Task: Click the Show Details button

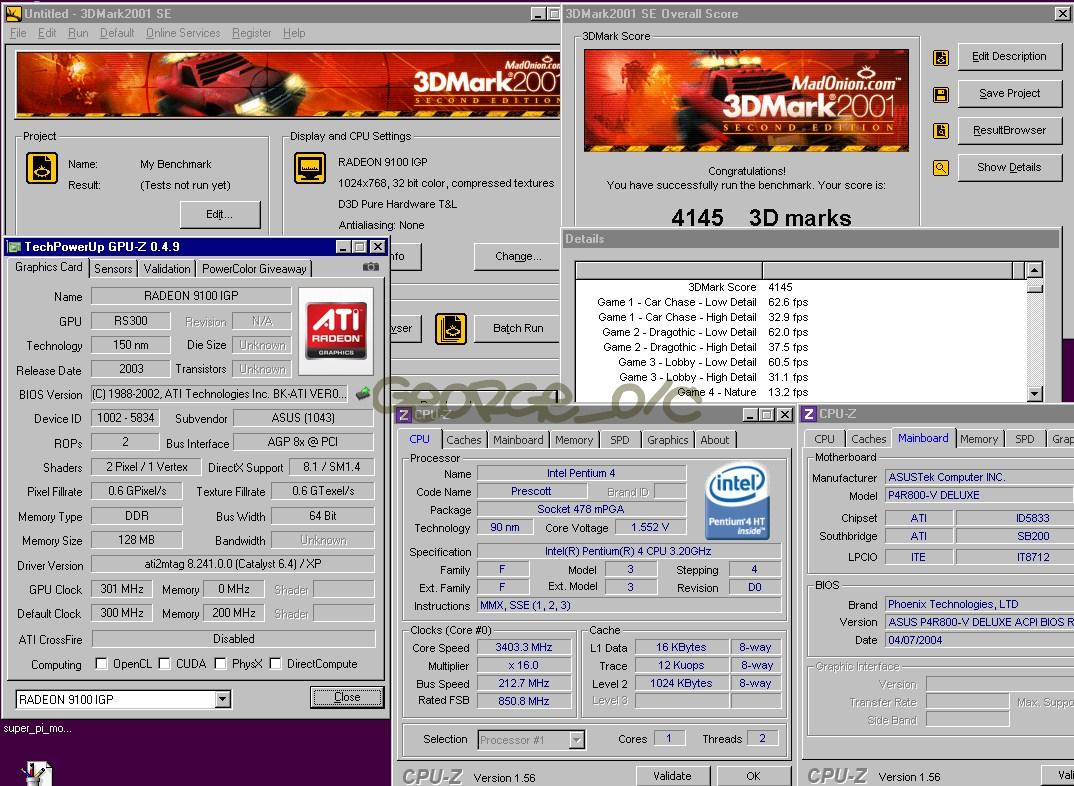Action: click(x=1010, y=167)
